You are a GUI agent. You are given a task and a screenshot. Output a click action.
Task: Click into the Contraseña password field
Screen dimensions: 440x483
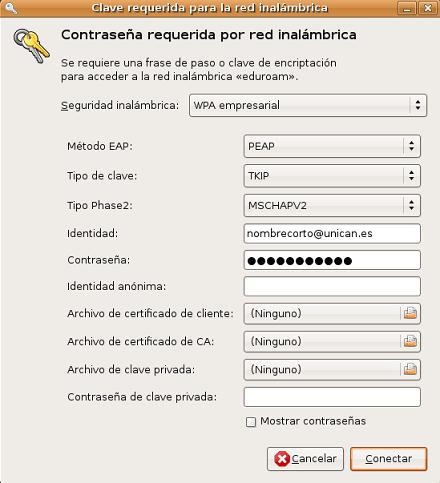332,260
